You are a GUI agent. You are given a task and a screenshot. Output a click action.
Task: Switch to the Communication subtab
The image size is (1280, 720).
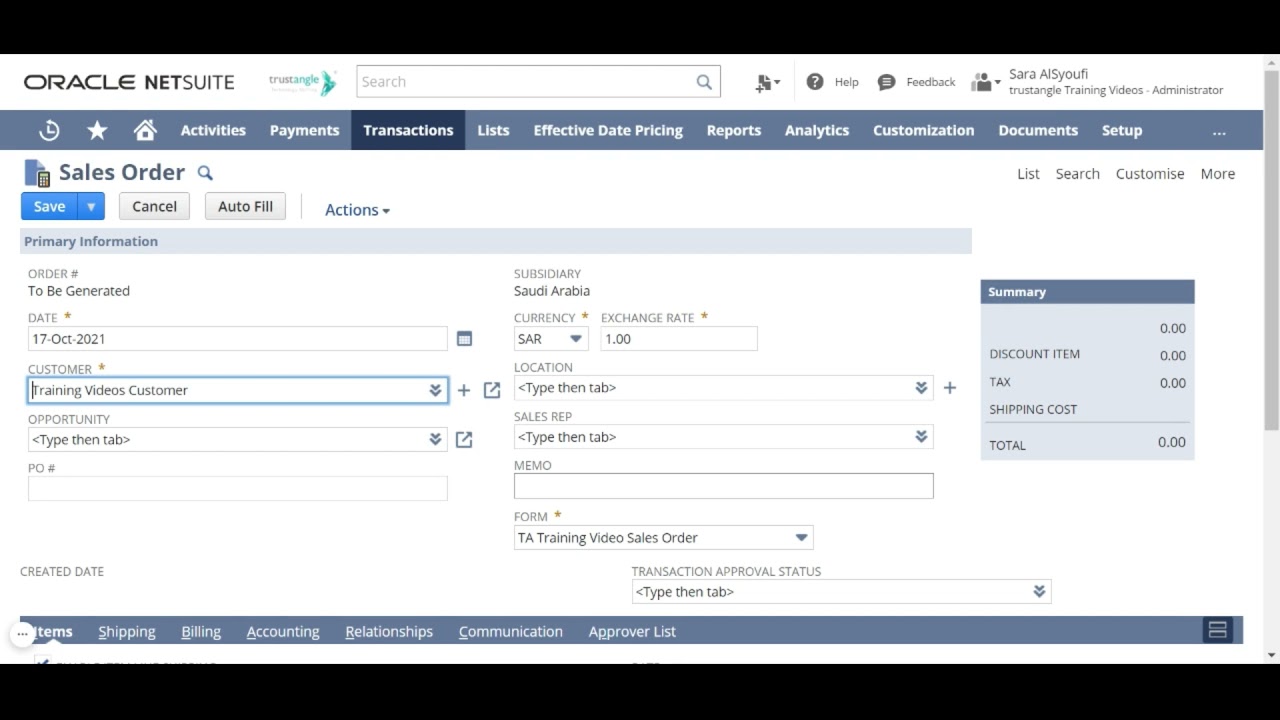click(x=511, y=632)
